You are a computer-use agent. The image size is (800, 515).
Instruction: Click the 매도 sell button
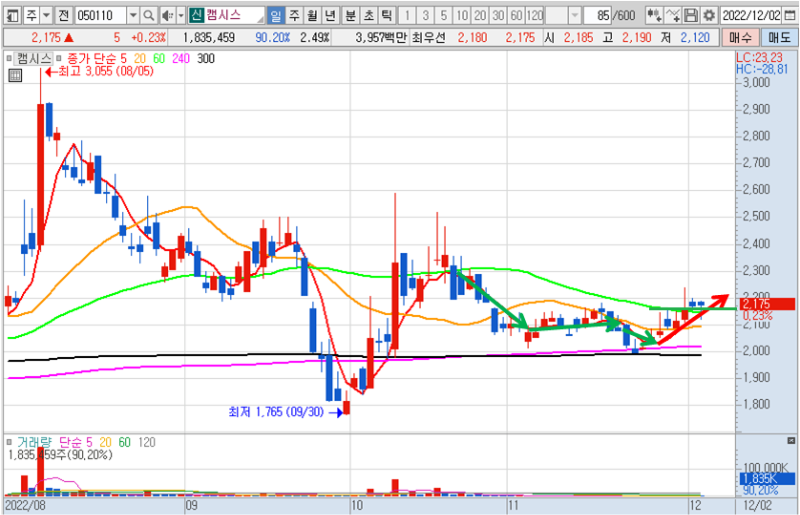(779, 38)
